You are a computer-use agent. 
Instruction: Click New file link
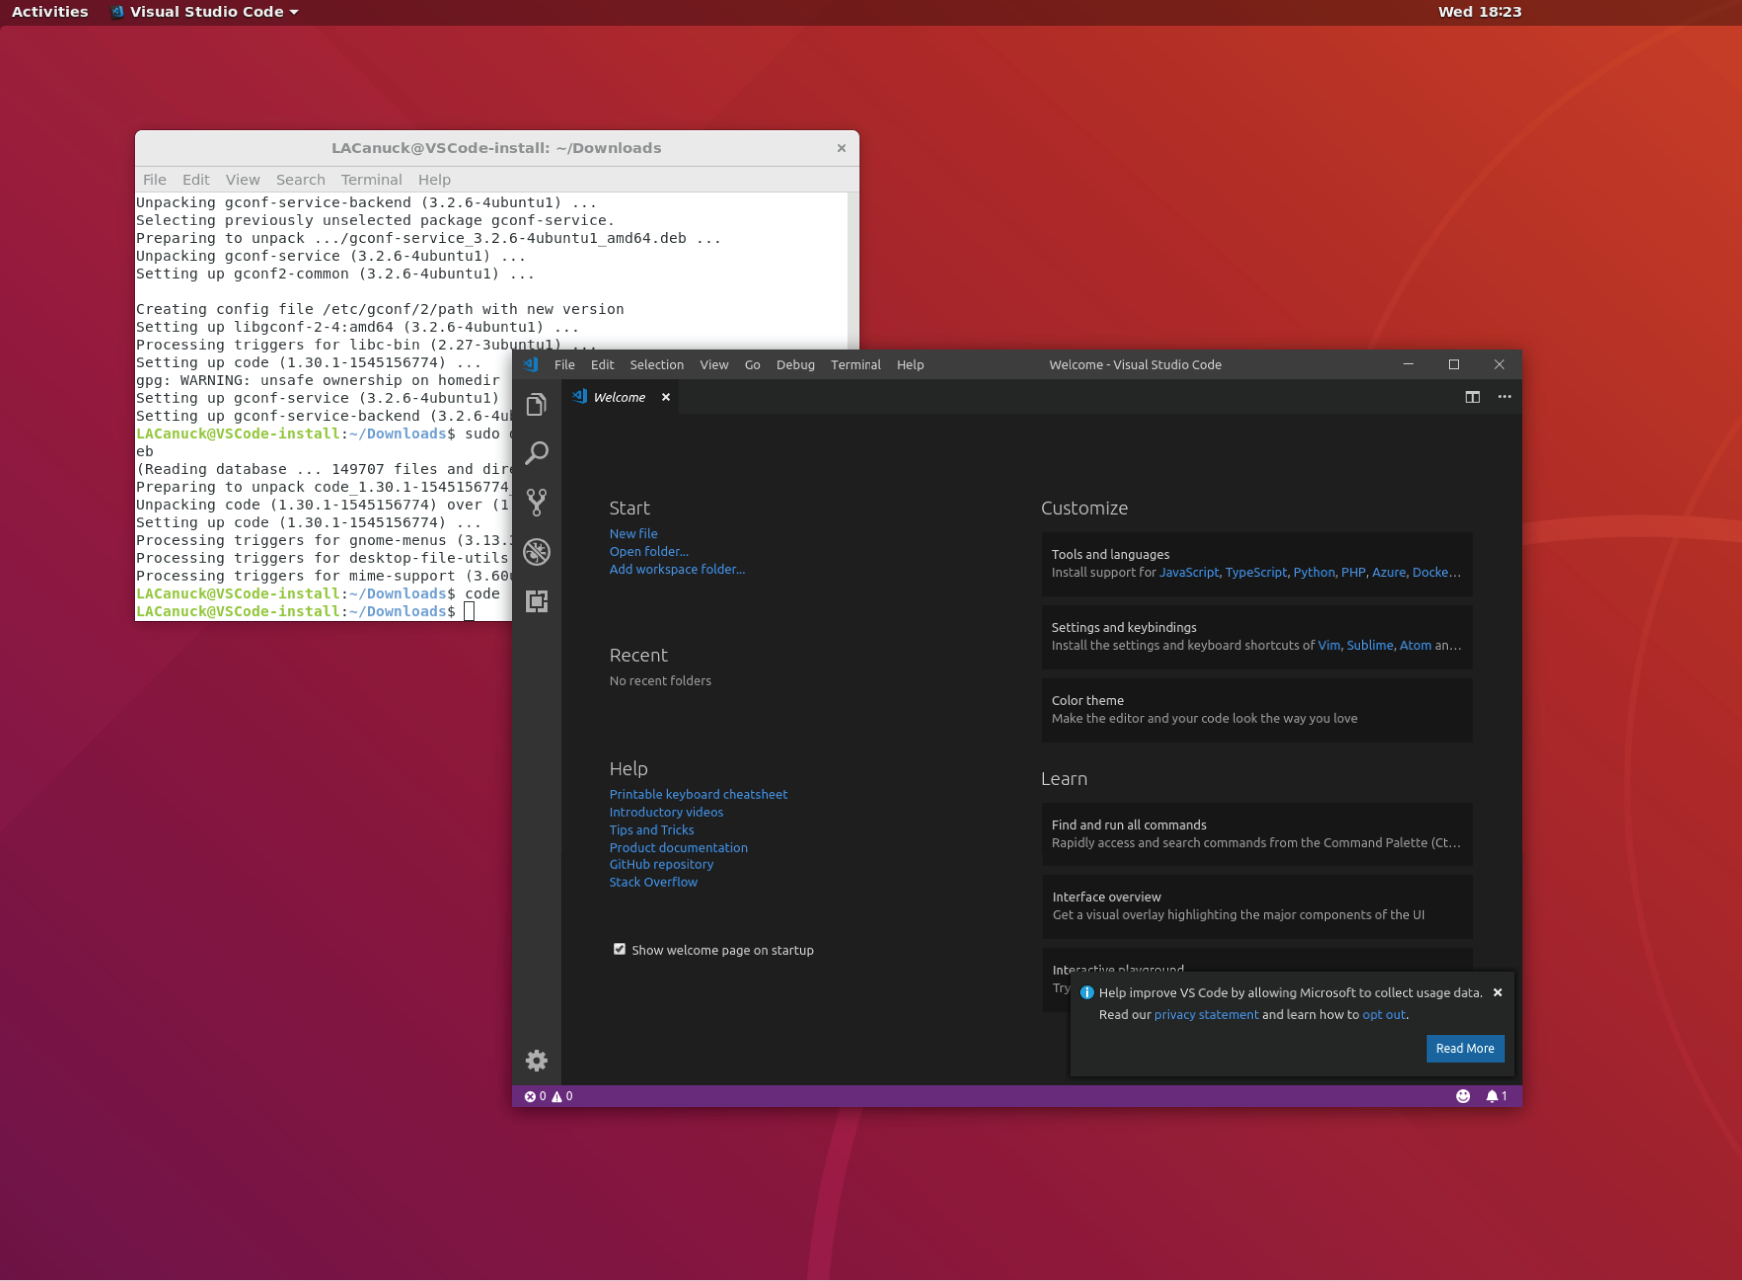point(633,533)
